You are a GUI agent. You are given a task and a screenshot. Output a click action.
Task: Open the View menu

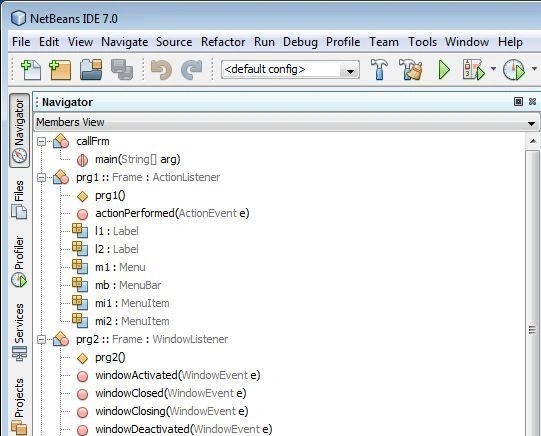(80, 42)
